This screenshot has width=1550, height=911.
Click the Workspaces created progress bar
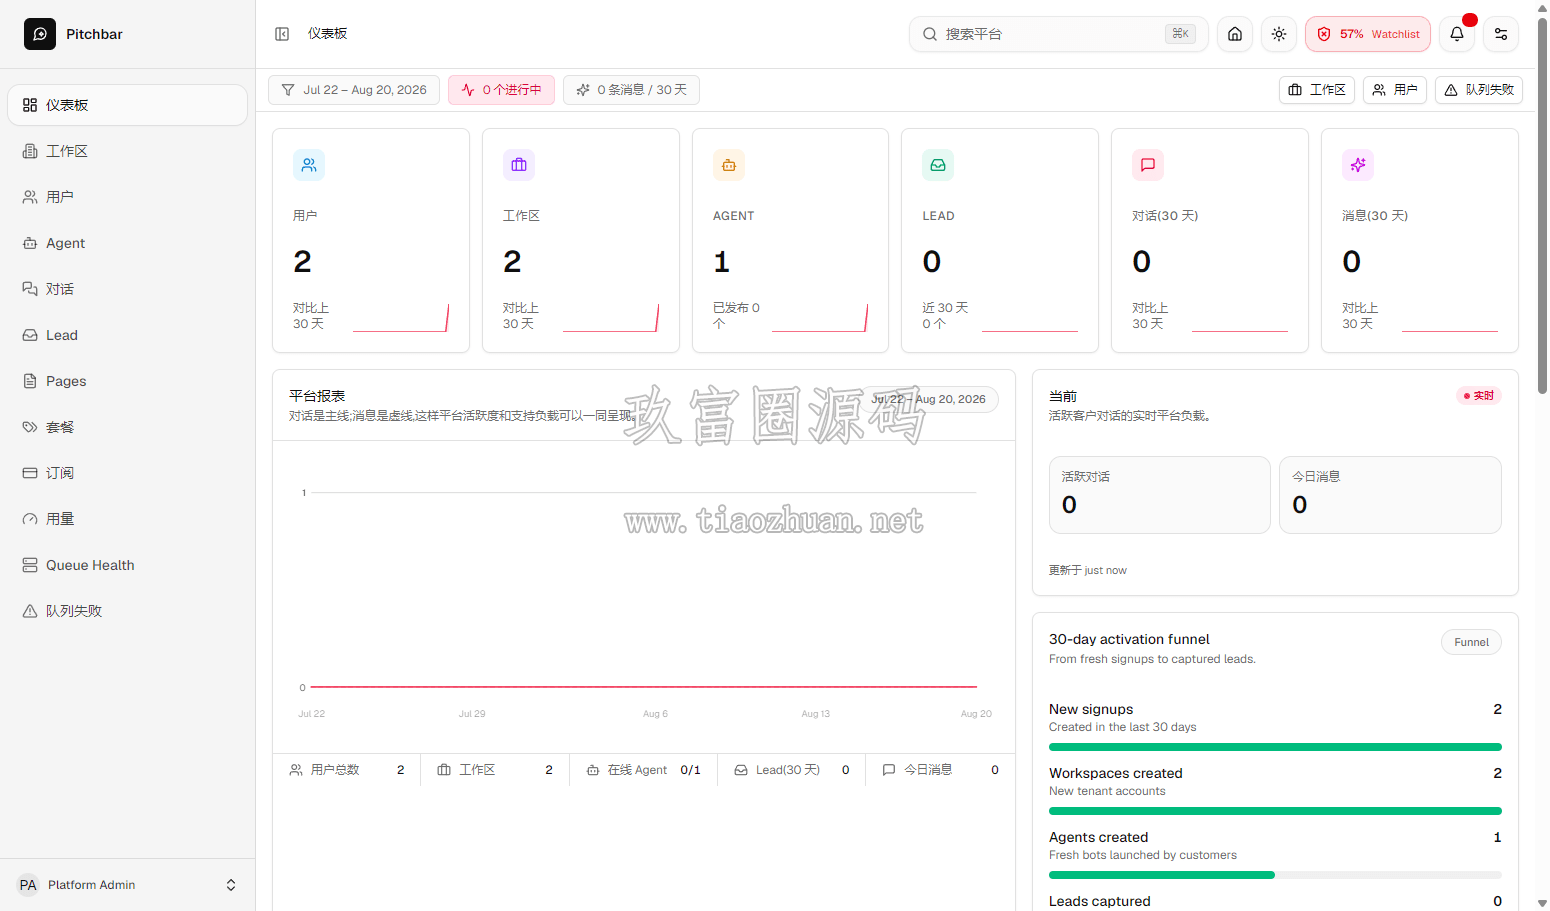click(1275, 811)
